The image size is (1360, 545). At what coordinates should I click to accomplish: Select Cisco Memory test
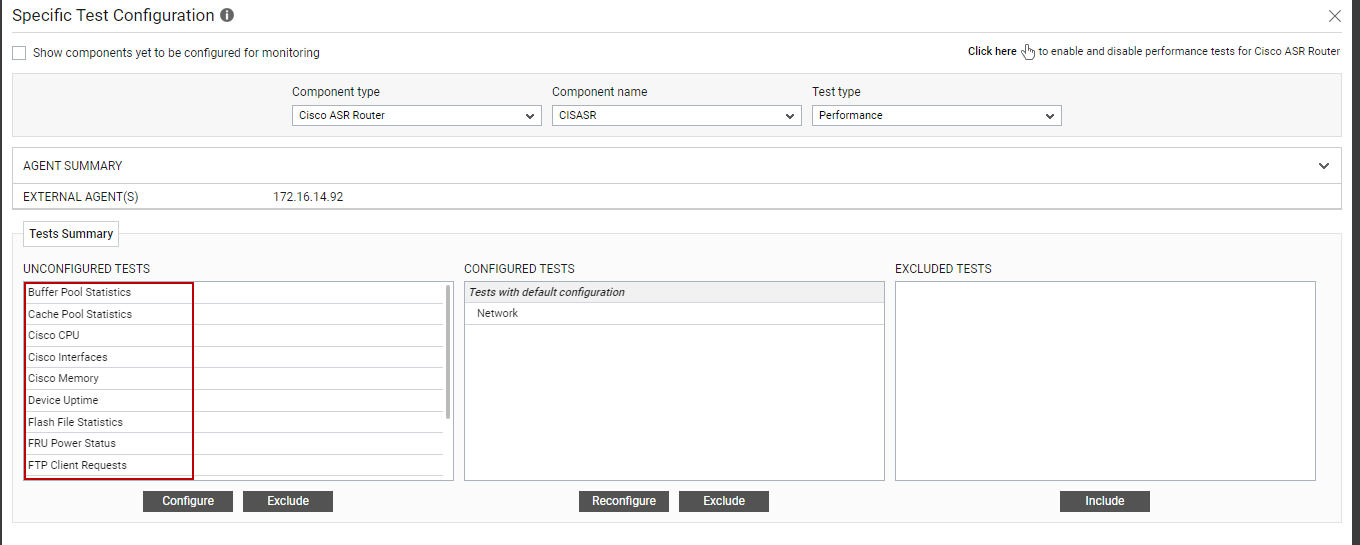(x=235, y=379)
